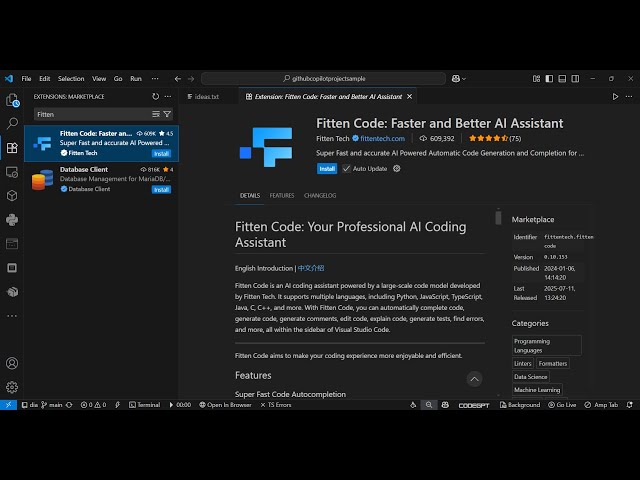The width and height of the screenshot is (640, 480).
Task: Open notifications bell in status bar
Action: click(x=630, y=405)
